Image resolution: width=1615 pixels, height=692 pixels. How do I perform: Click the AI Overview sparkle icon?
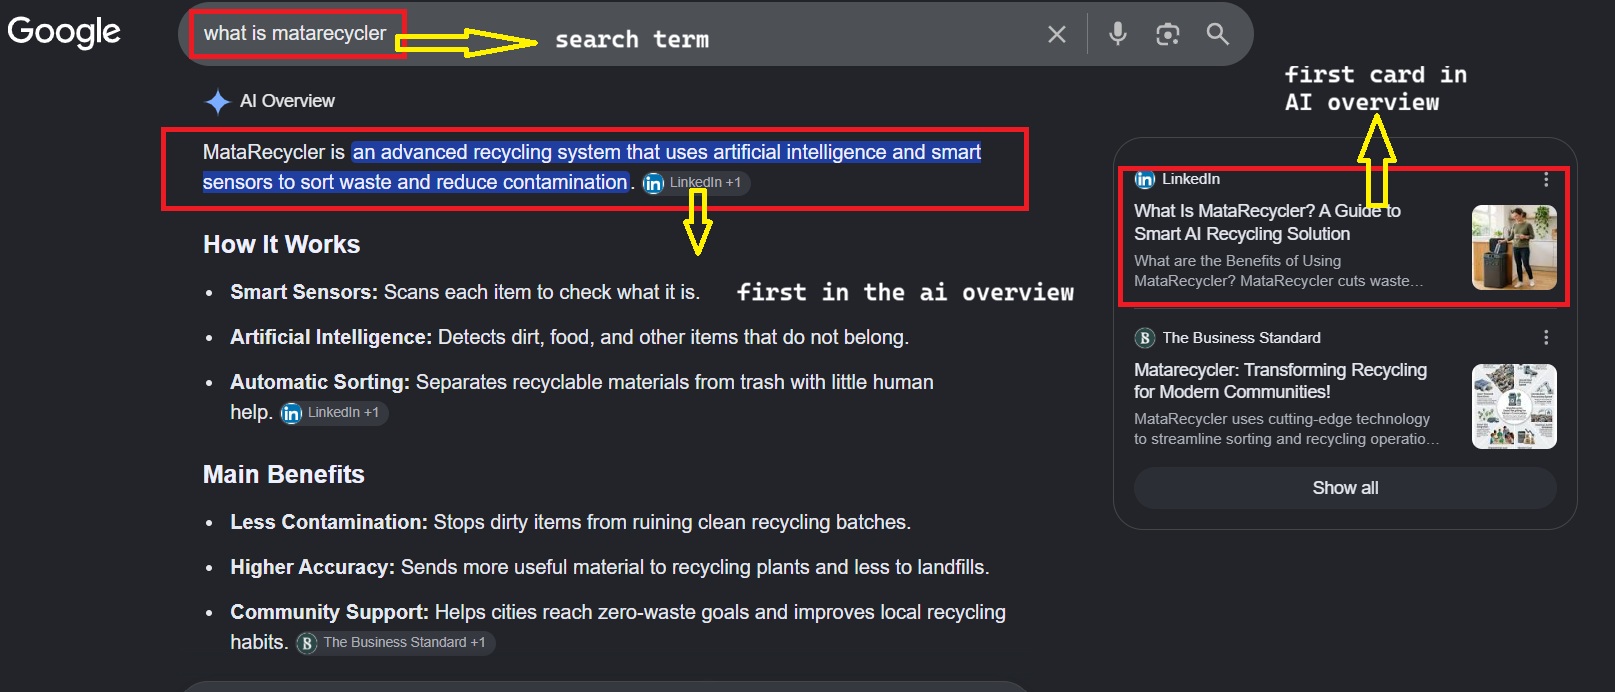(x=217, y=101)
